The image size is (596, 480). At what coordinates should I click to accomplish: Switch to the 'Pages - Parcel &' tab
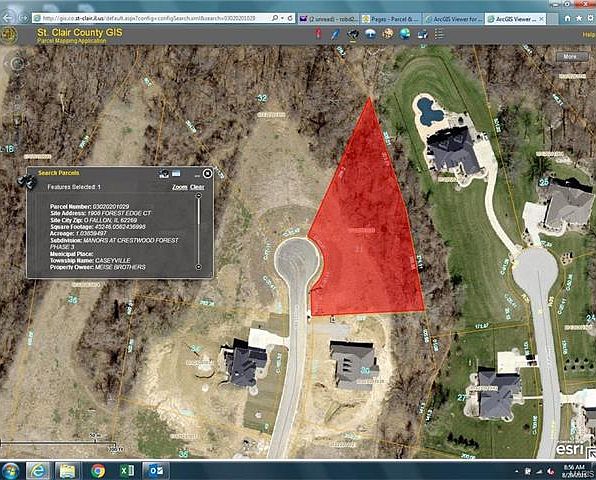pyautogui.click(x=390, y=19)
